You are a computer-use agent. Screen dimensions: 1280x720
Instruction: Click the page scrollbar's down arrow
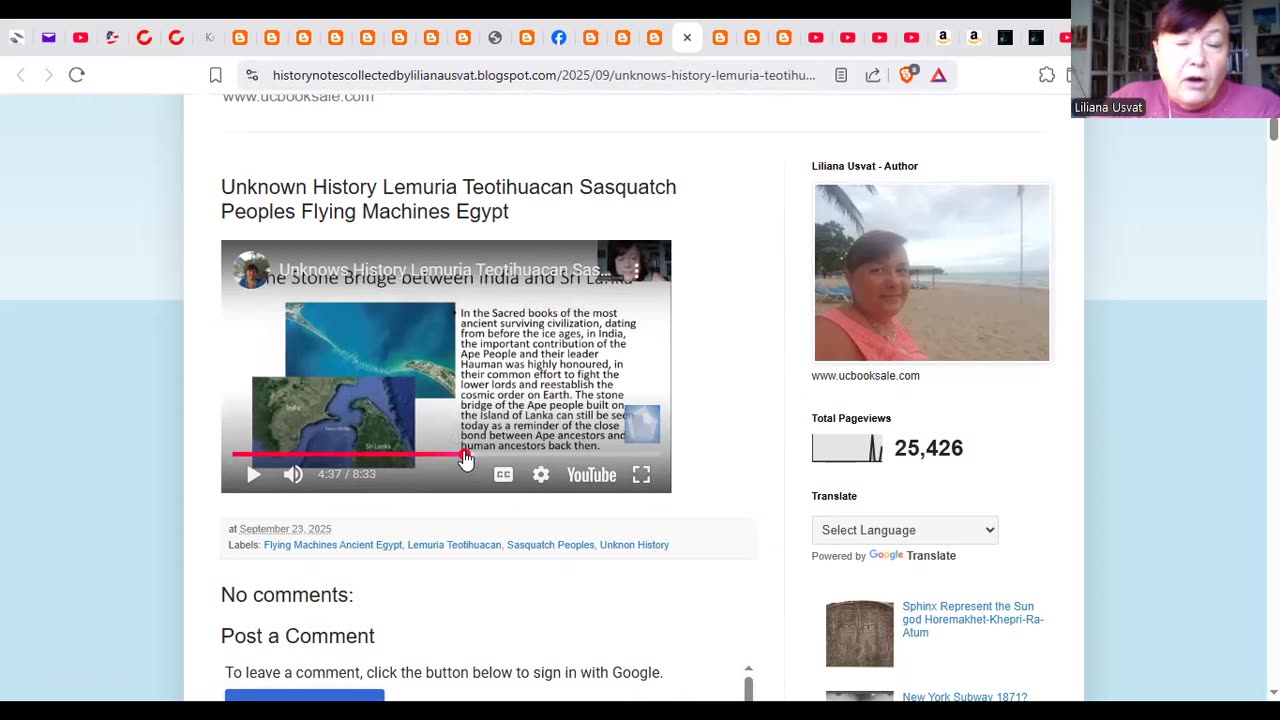(1273, 692)
